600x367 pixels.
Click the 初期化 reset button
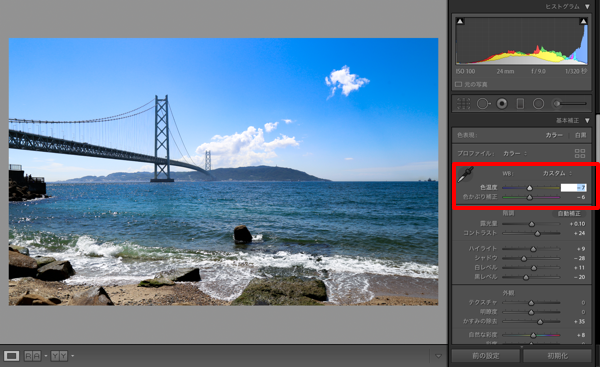pyautogui.click(x=557, y=356)
